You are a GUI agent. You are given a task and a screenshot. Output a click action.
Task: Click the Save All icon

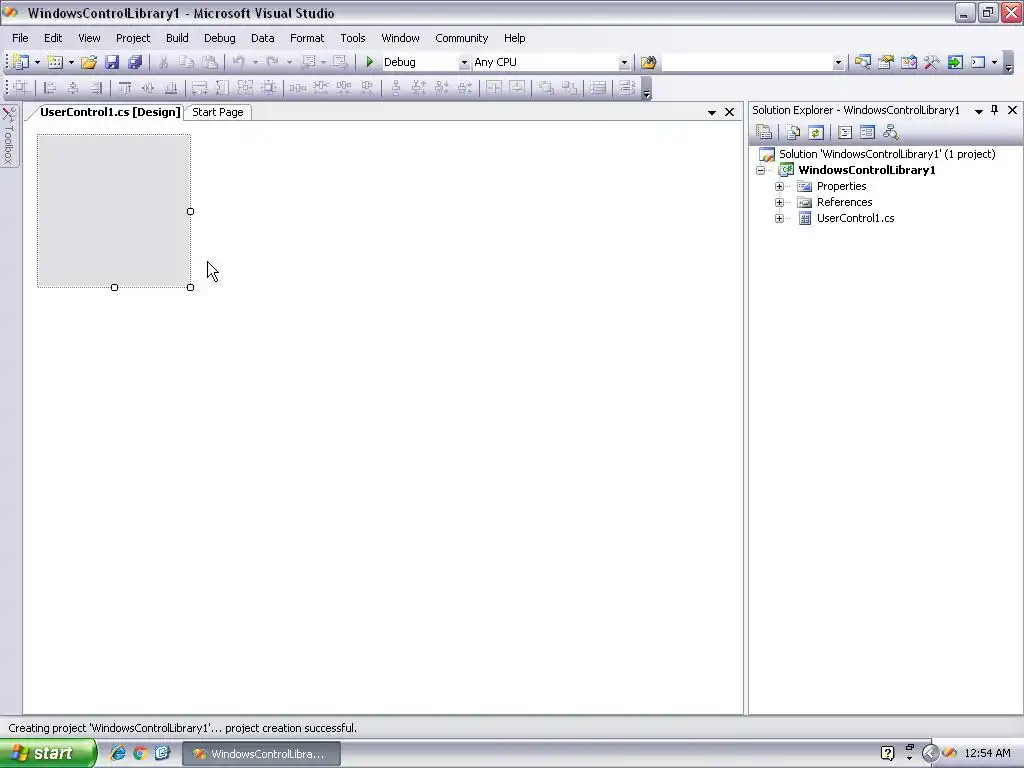click(x=135, y=62)
